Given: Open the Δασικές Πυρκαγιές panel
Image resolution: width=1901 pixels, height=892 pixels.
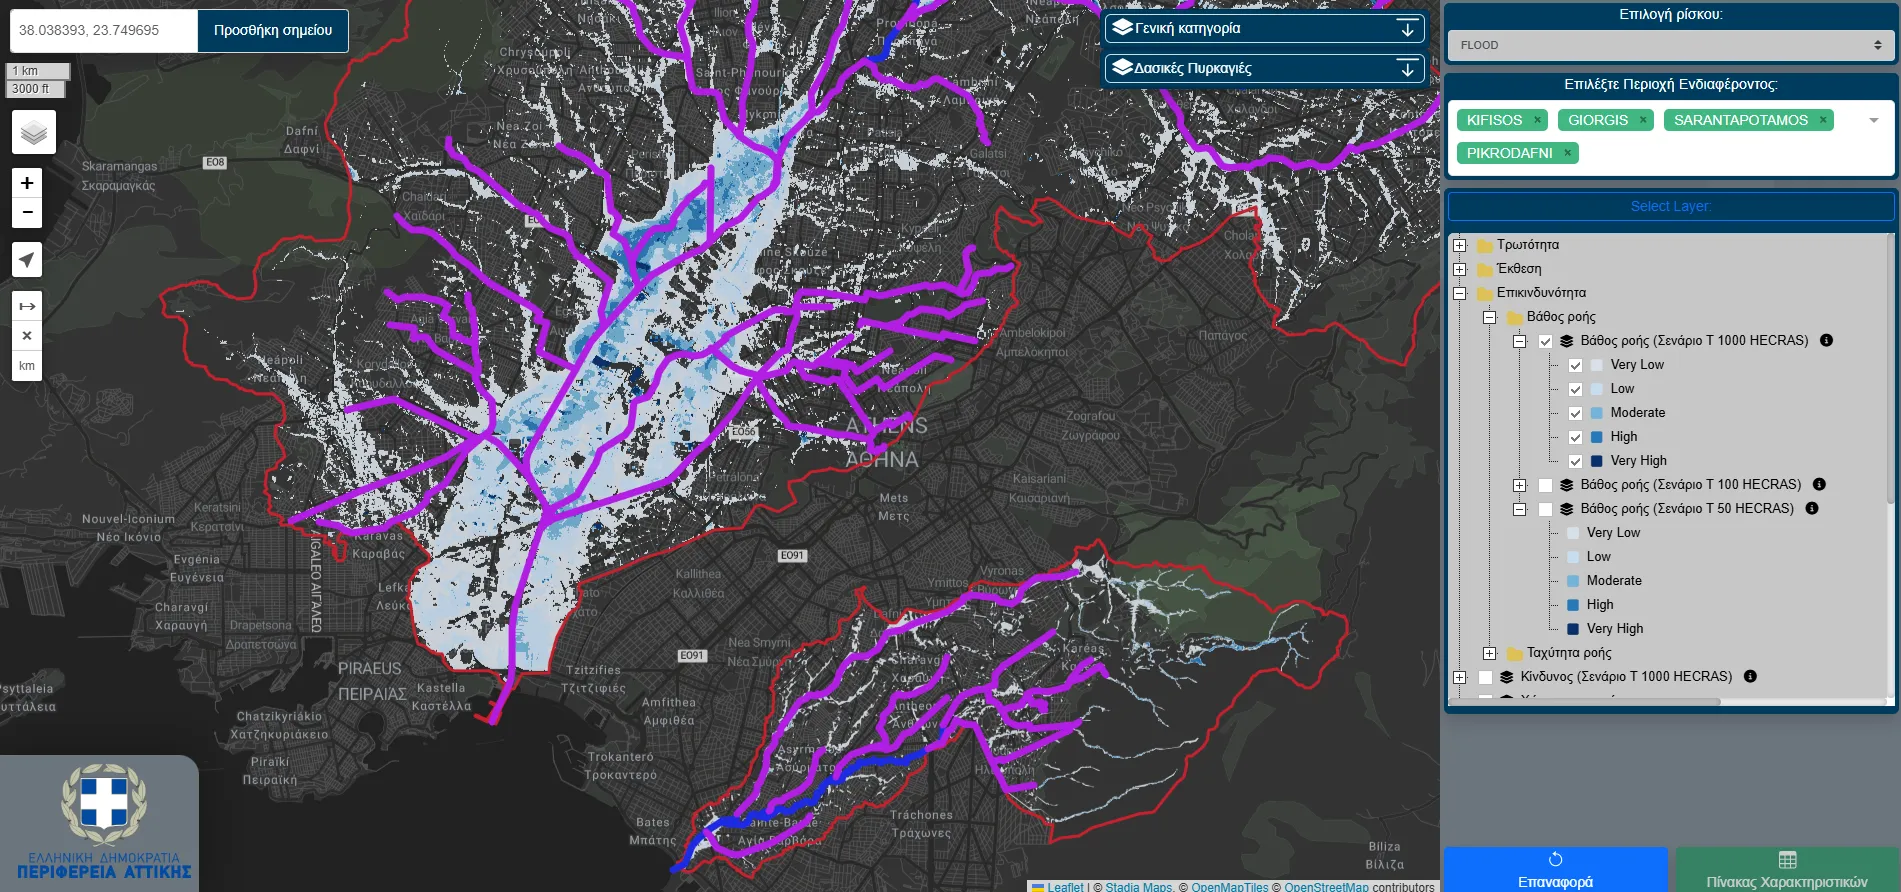Looking at the screenshot, I should [x=1265, y=68].
